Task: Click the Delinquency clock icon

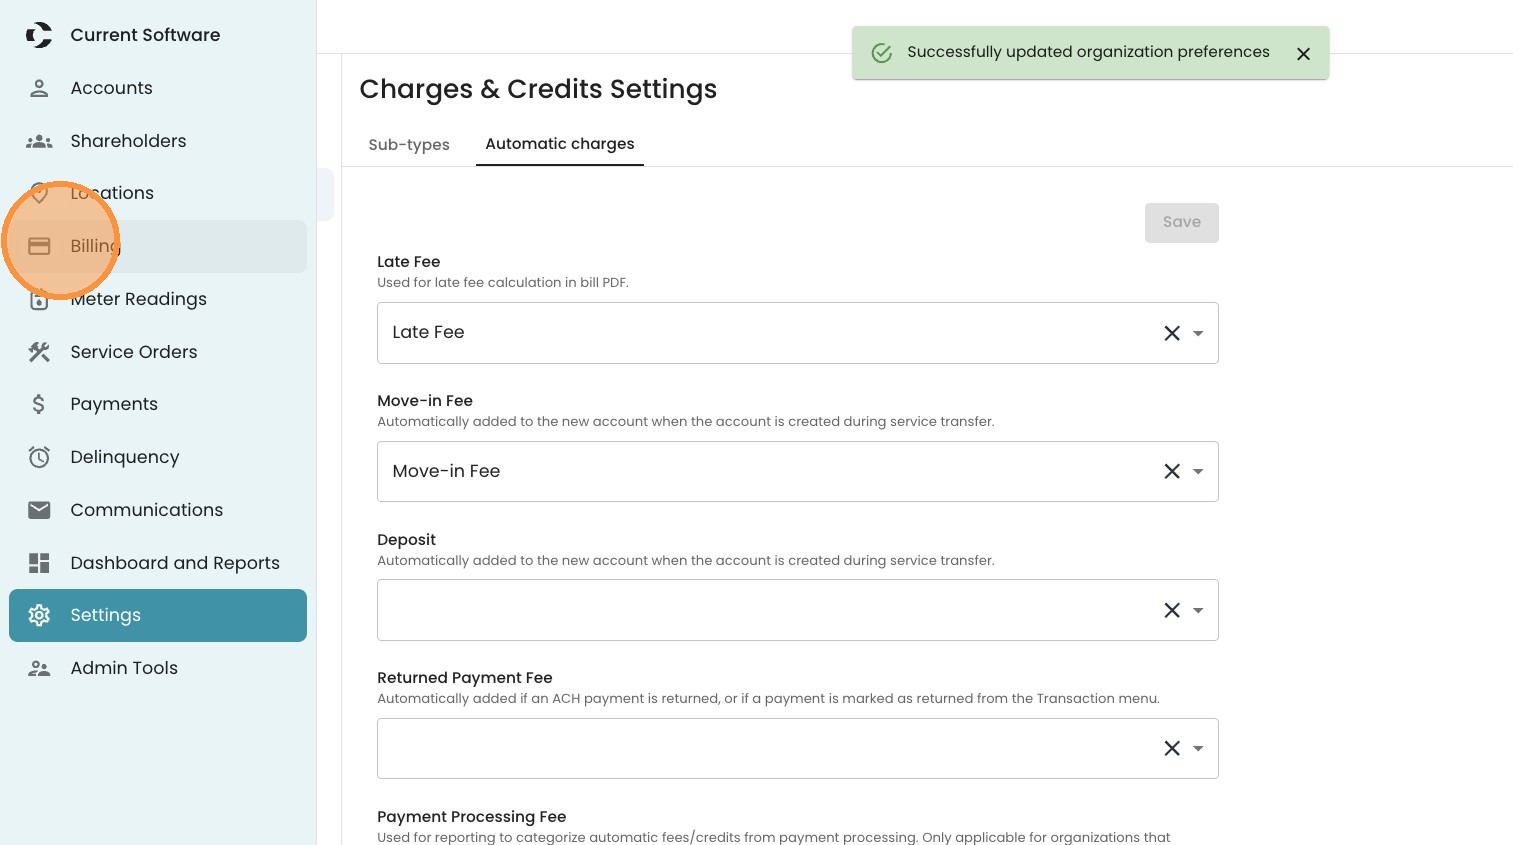Action: [39, 457]
